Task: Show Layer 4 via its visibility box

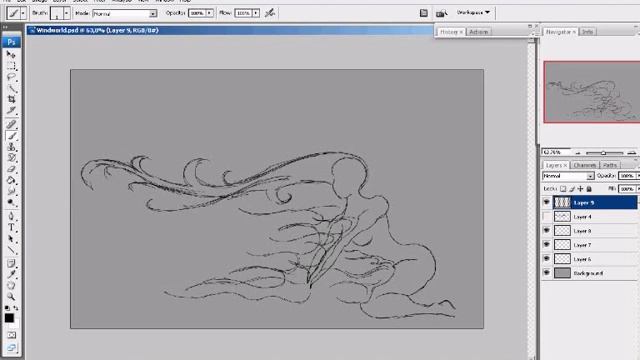Action: tap(547, 217)
